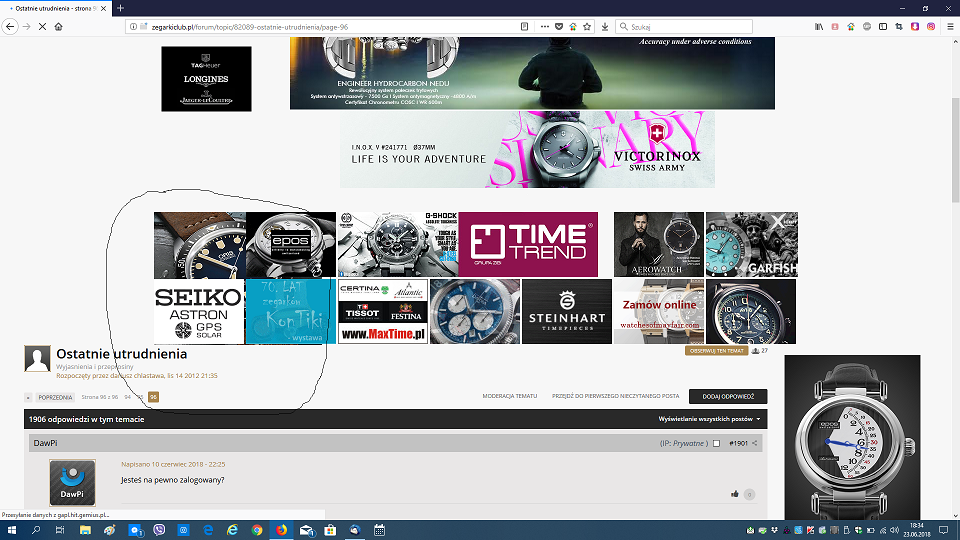This screenshot has width=960, height=540.
Task: Open permalink #1901
Action: click(738, 443)
